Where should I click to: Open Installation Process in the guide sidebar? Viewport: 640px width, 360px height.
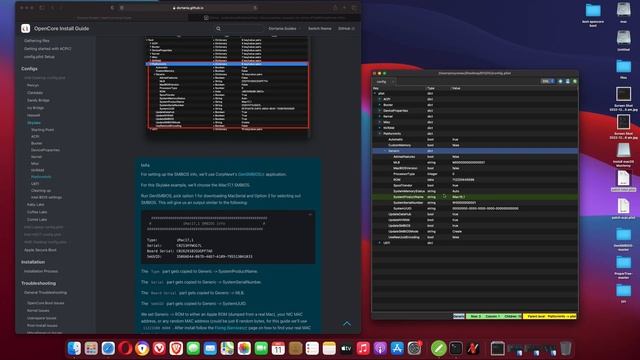[x=41, y=271]
